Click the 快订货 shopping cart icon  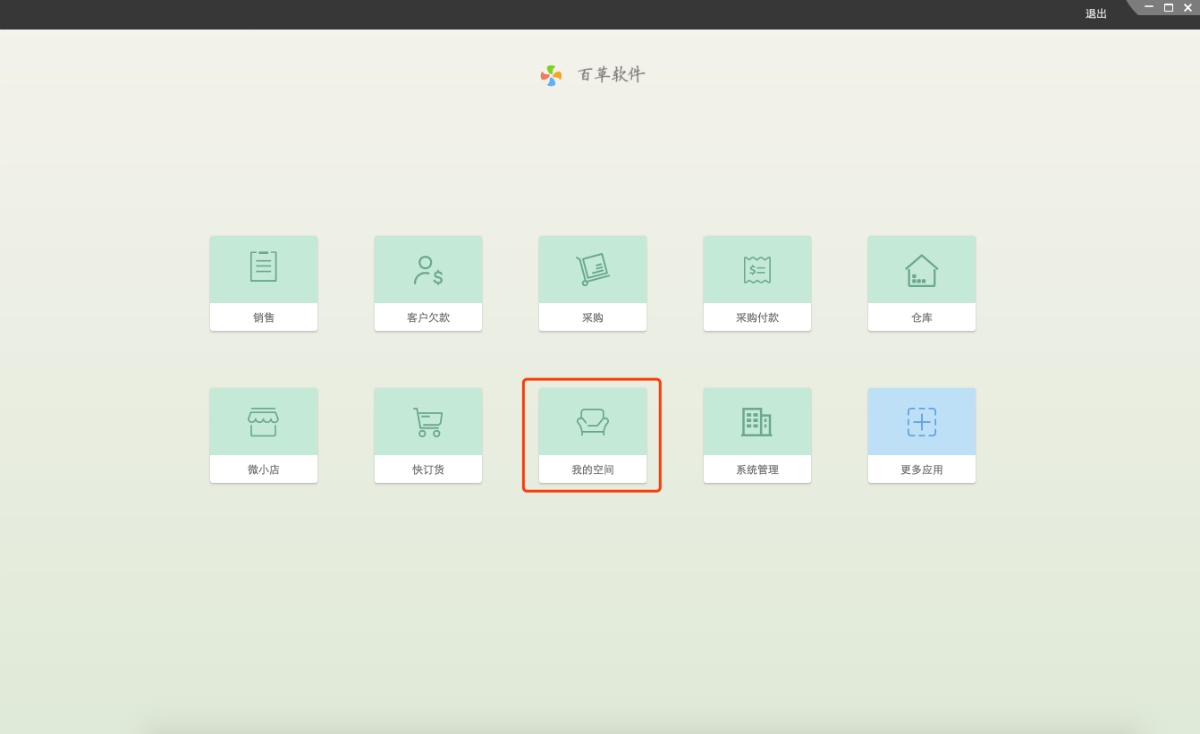(428, 421)
